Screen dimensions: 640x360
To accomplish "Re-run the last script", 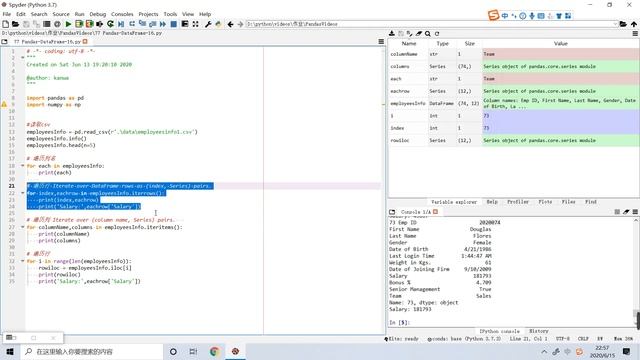I will [x=110, y=24].
